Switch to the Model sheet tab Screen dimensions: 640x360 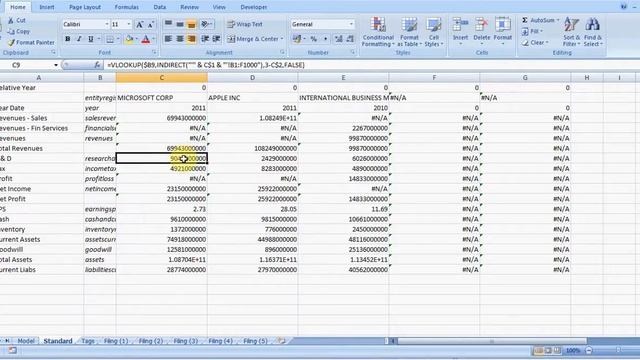pyautogui.click(x=26, y=341)
